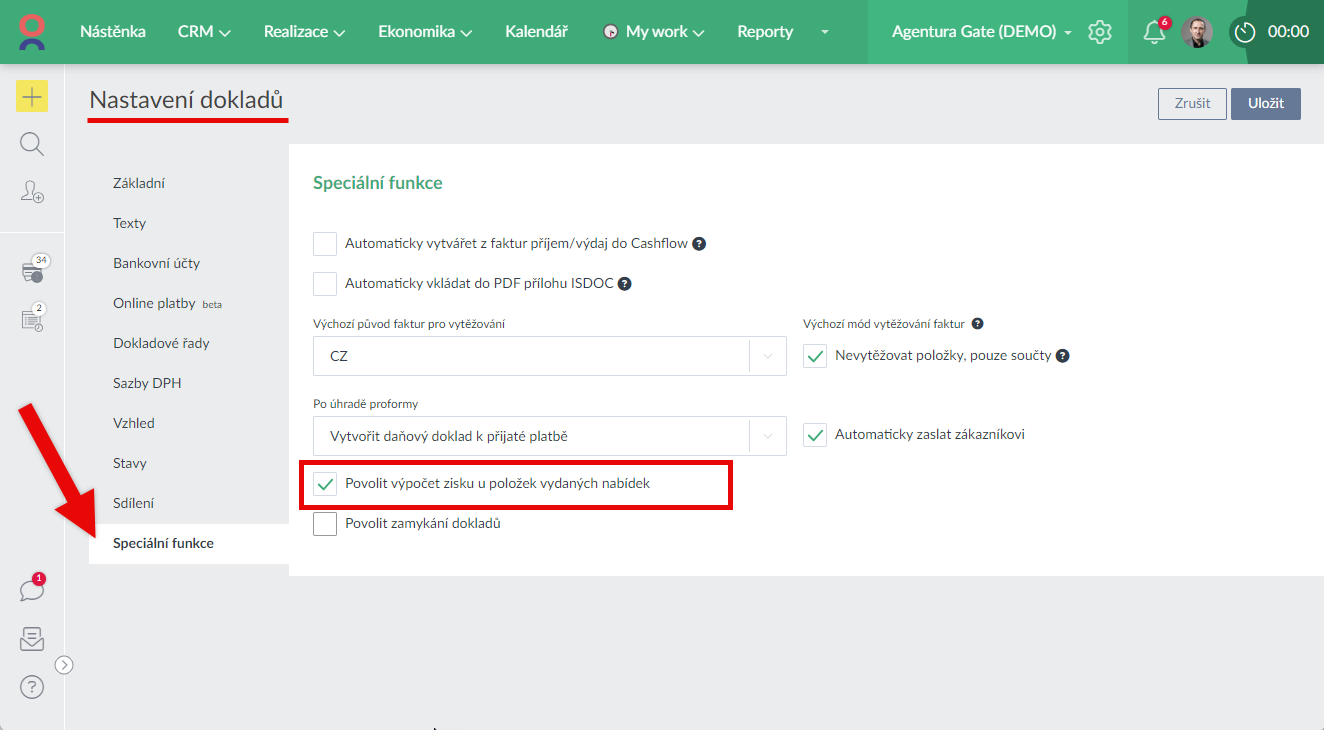Open the mail inbox icon in sidebar

32,639
